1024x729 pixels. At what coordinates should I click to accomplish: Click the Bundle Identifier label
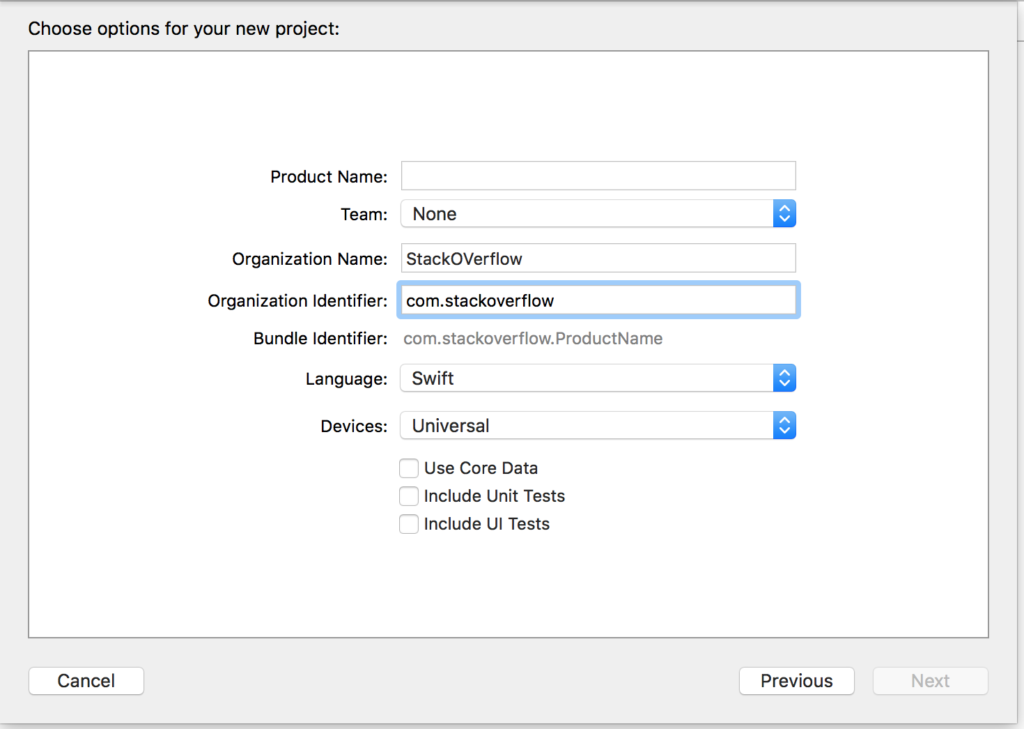[320, 339]
